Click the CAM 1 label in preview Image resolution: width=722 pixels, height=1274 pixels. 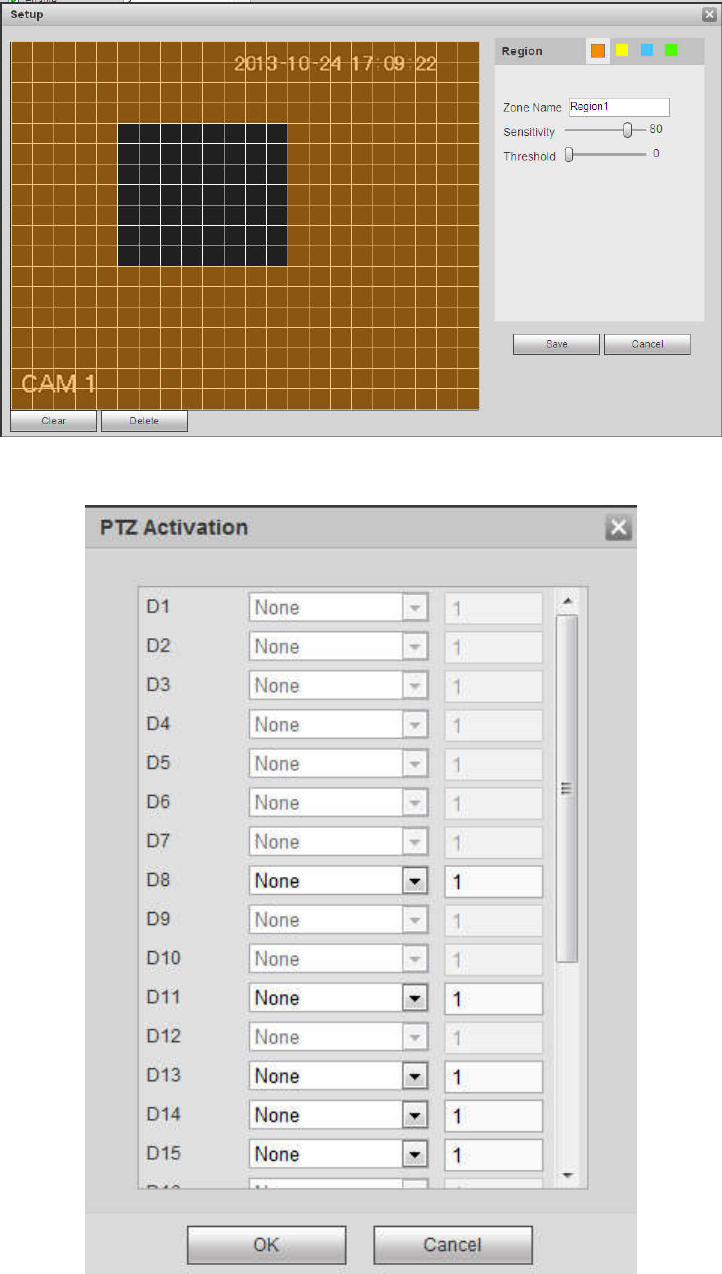pos(60,384)
